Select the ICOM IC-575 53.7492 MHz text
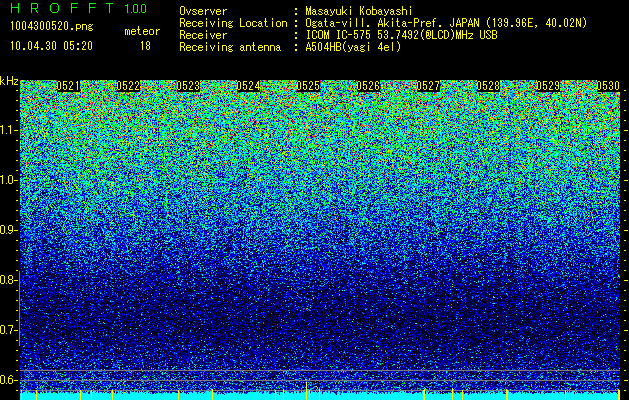Image resolution: width=629 pixels, height=400 pixels. (x=402, y=35)
